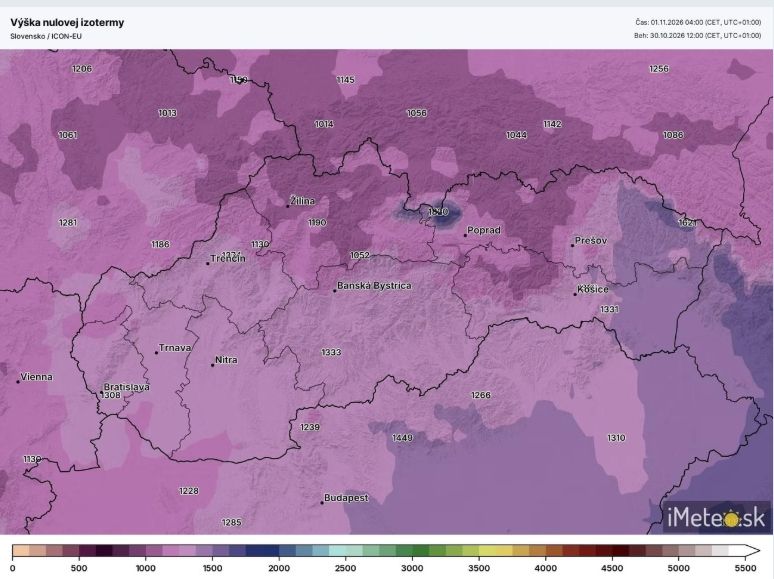Click the legend tick label 2500
Screen dimensions: 774x579
346,569
